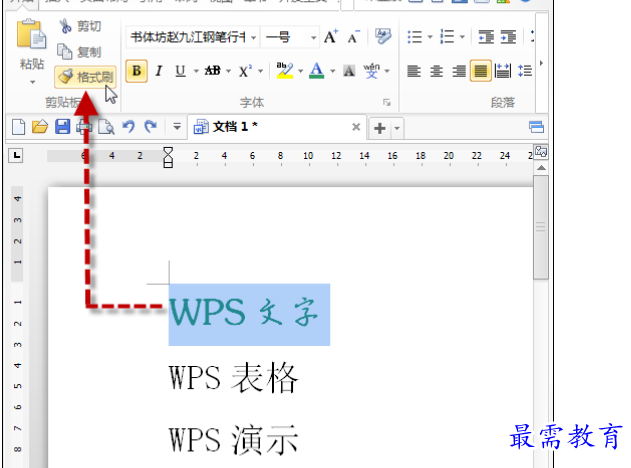Apply the yellow text highlight color
Viewport: 631px width, 468px height.
[285, 71]
